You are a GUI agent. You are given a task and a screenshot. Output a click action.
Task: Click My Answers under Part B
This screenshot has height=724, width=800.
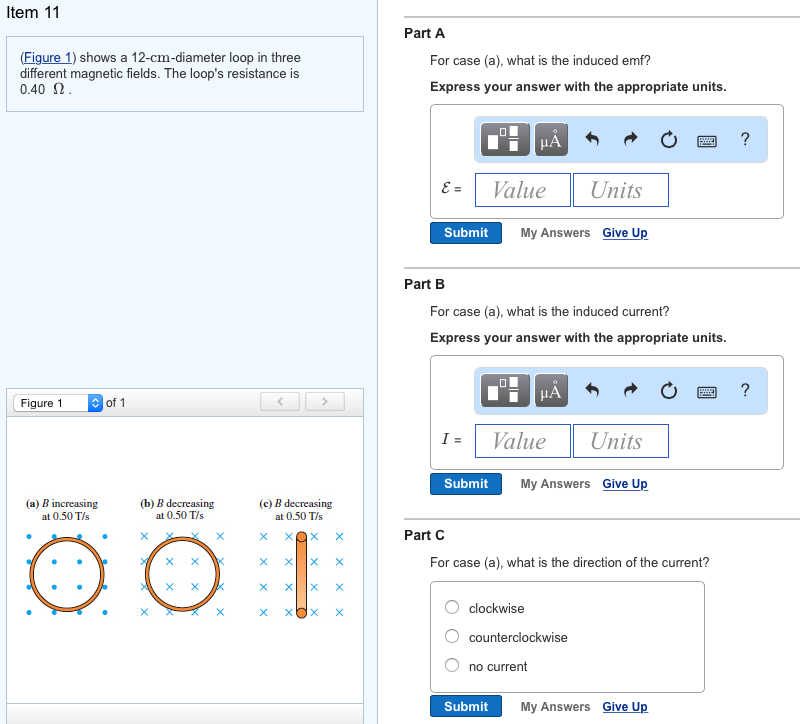click(554, 484)
